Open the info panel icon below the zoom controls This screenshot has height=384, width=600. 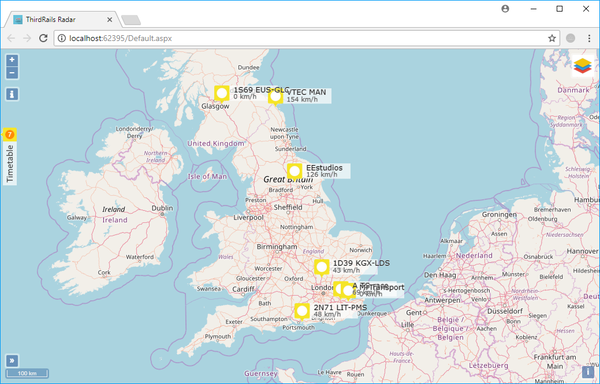point(12,94)
